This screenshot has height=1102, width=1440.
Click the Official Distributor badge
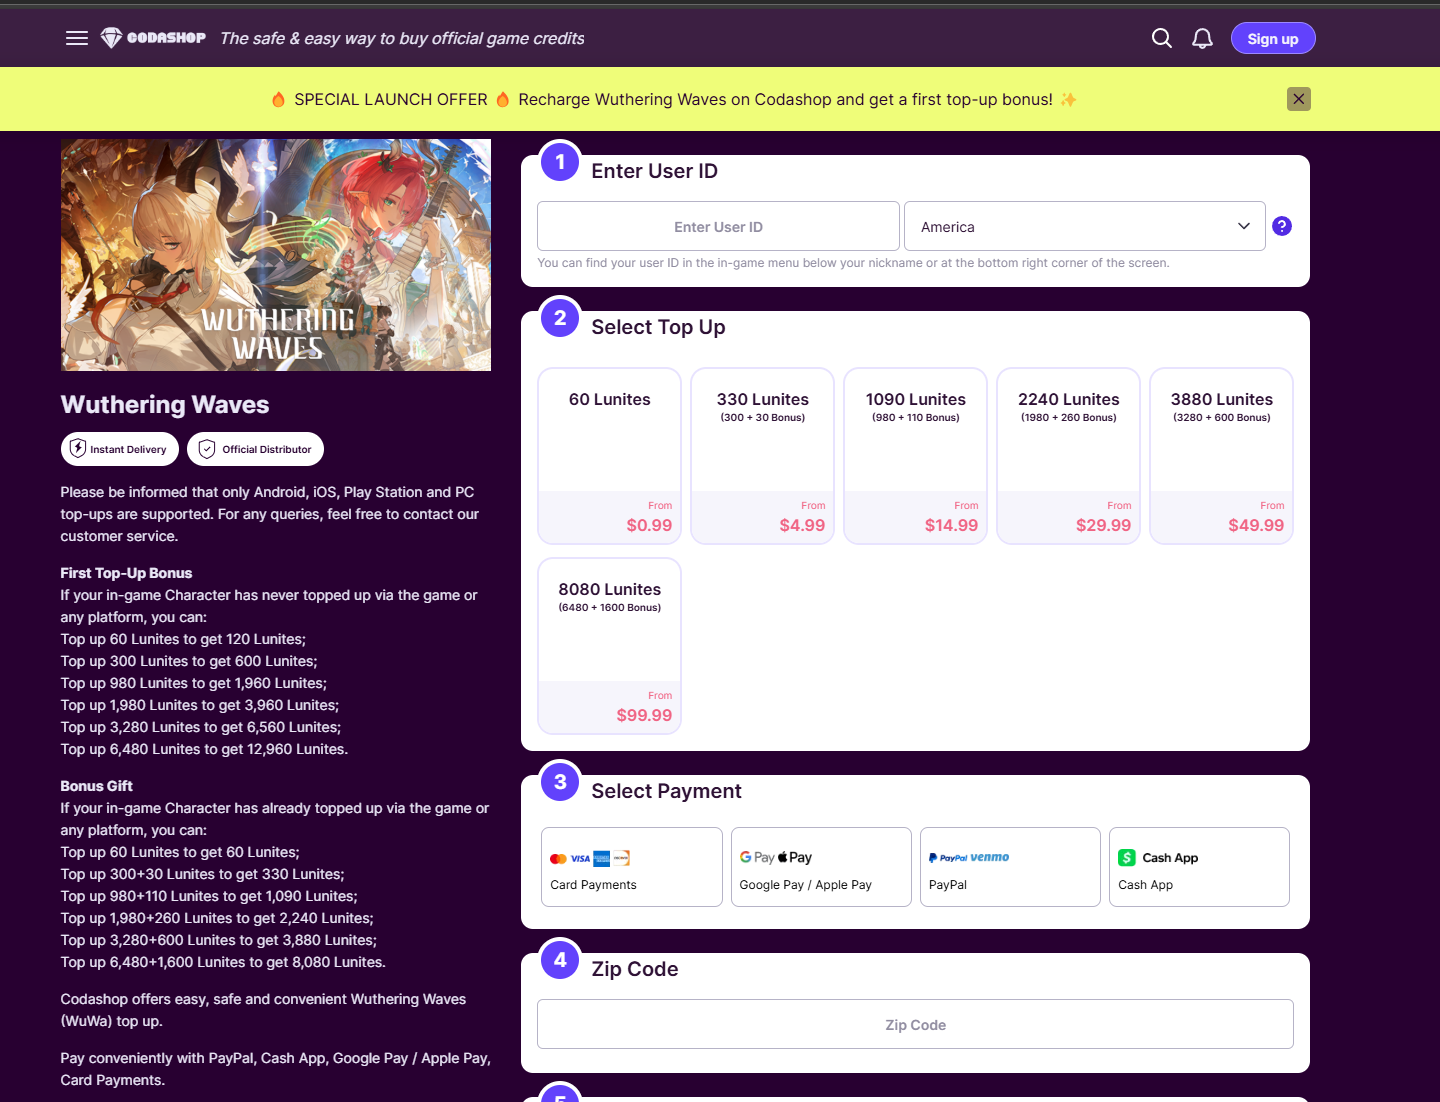click(x=256, y=449)
